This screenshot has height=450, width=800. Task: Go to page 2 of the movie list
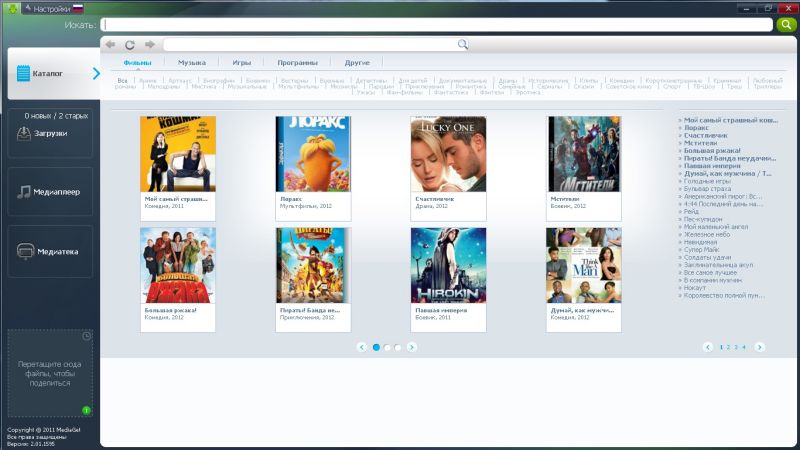click(x=729, y=347)
